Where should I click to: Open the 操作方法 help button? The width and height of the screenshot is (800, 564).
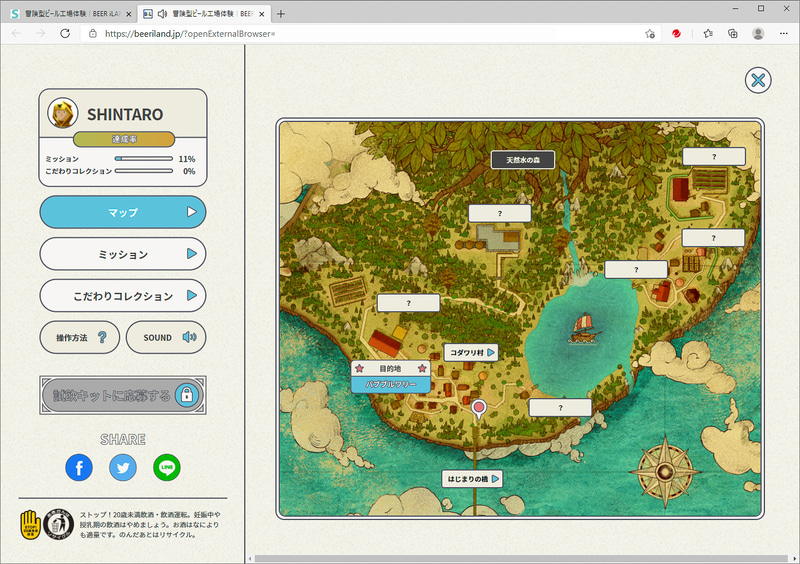point(80,337)
